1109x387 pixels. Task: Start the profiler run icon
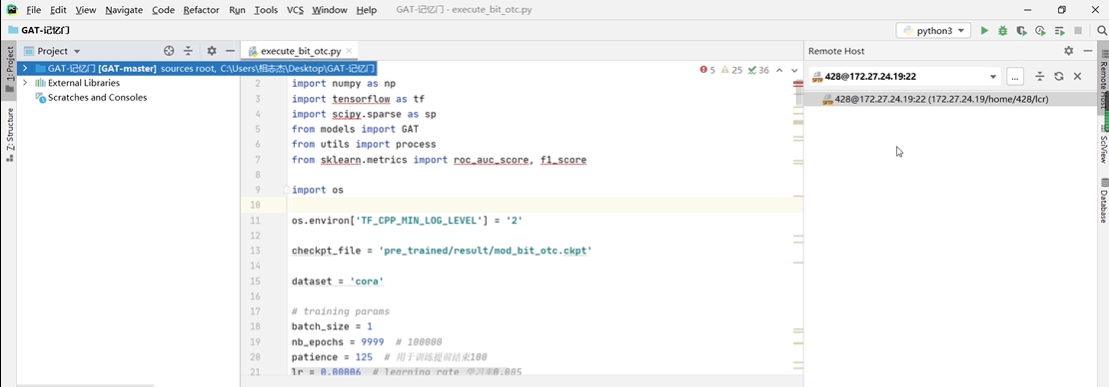1040,30
